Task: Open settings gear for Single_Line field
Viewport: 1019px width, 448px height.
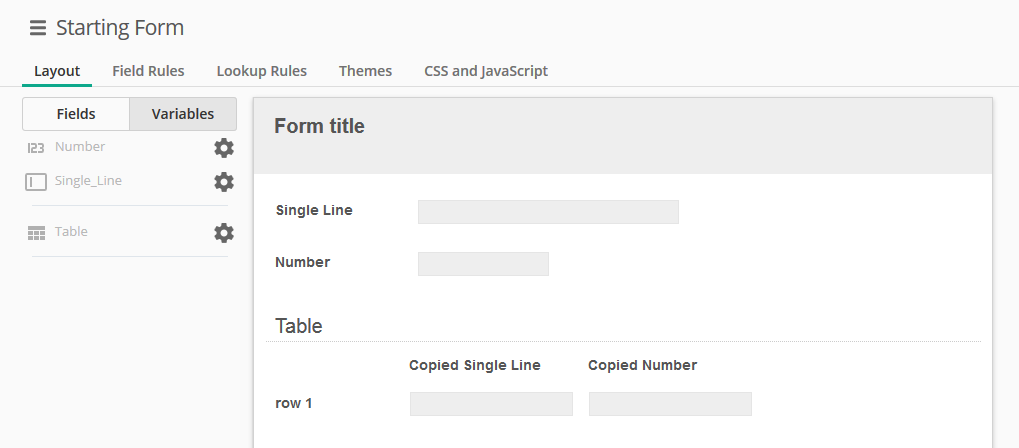Action: 224,182
